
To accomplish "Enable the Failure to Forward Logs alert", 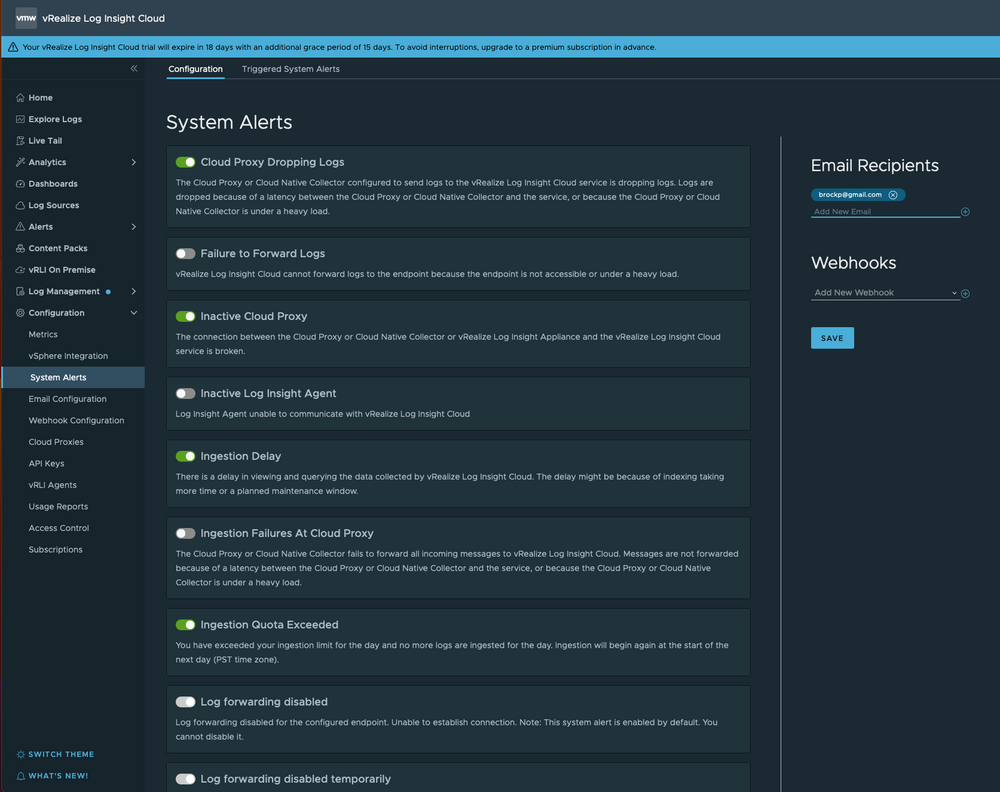I will coord(186,254).
